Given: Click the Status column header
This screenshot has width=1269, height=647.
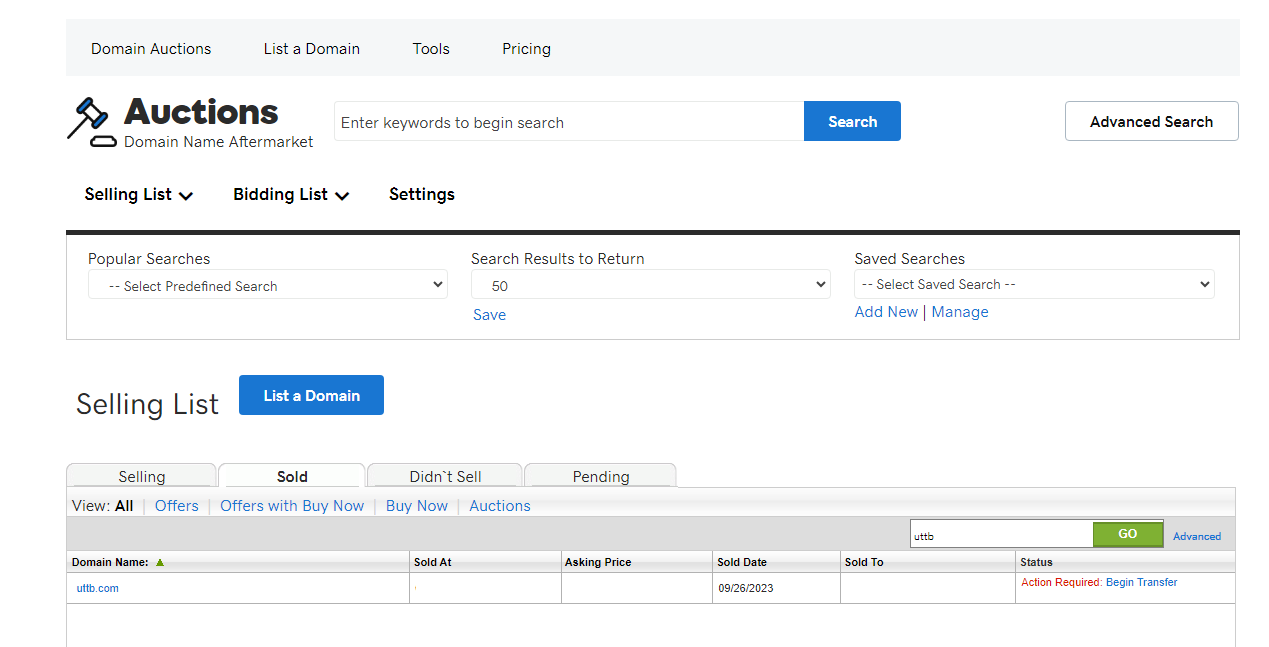Looking at the screenshot, I should (x=1036, y=562).
